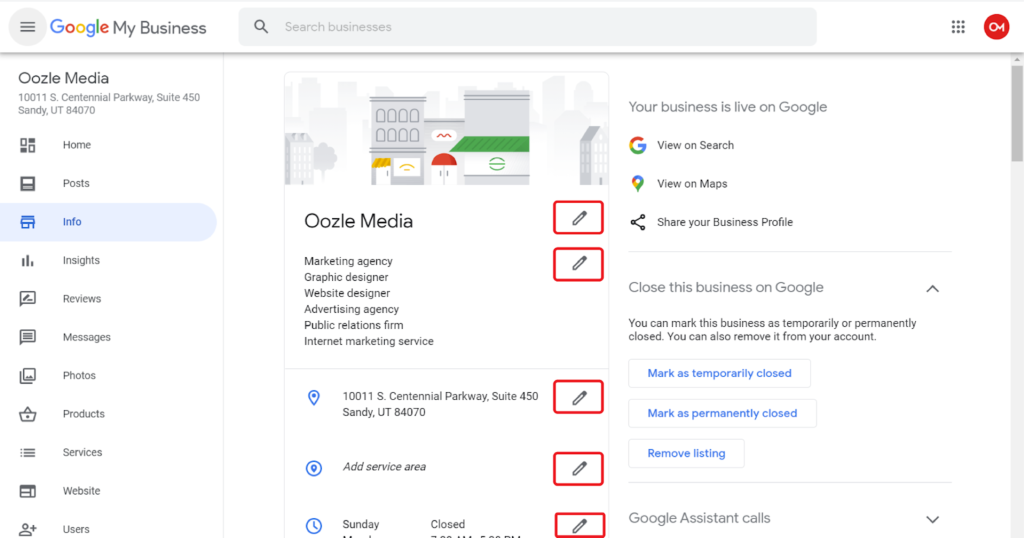The width and height of the screenshot is (1024, 538).
Task: Collapse Close this business on Google section
Action: [933, 289]
